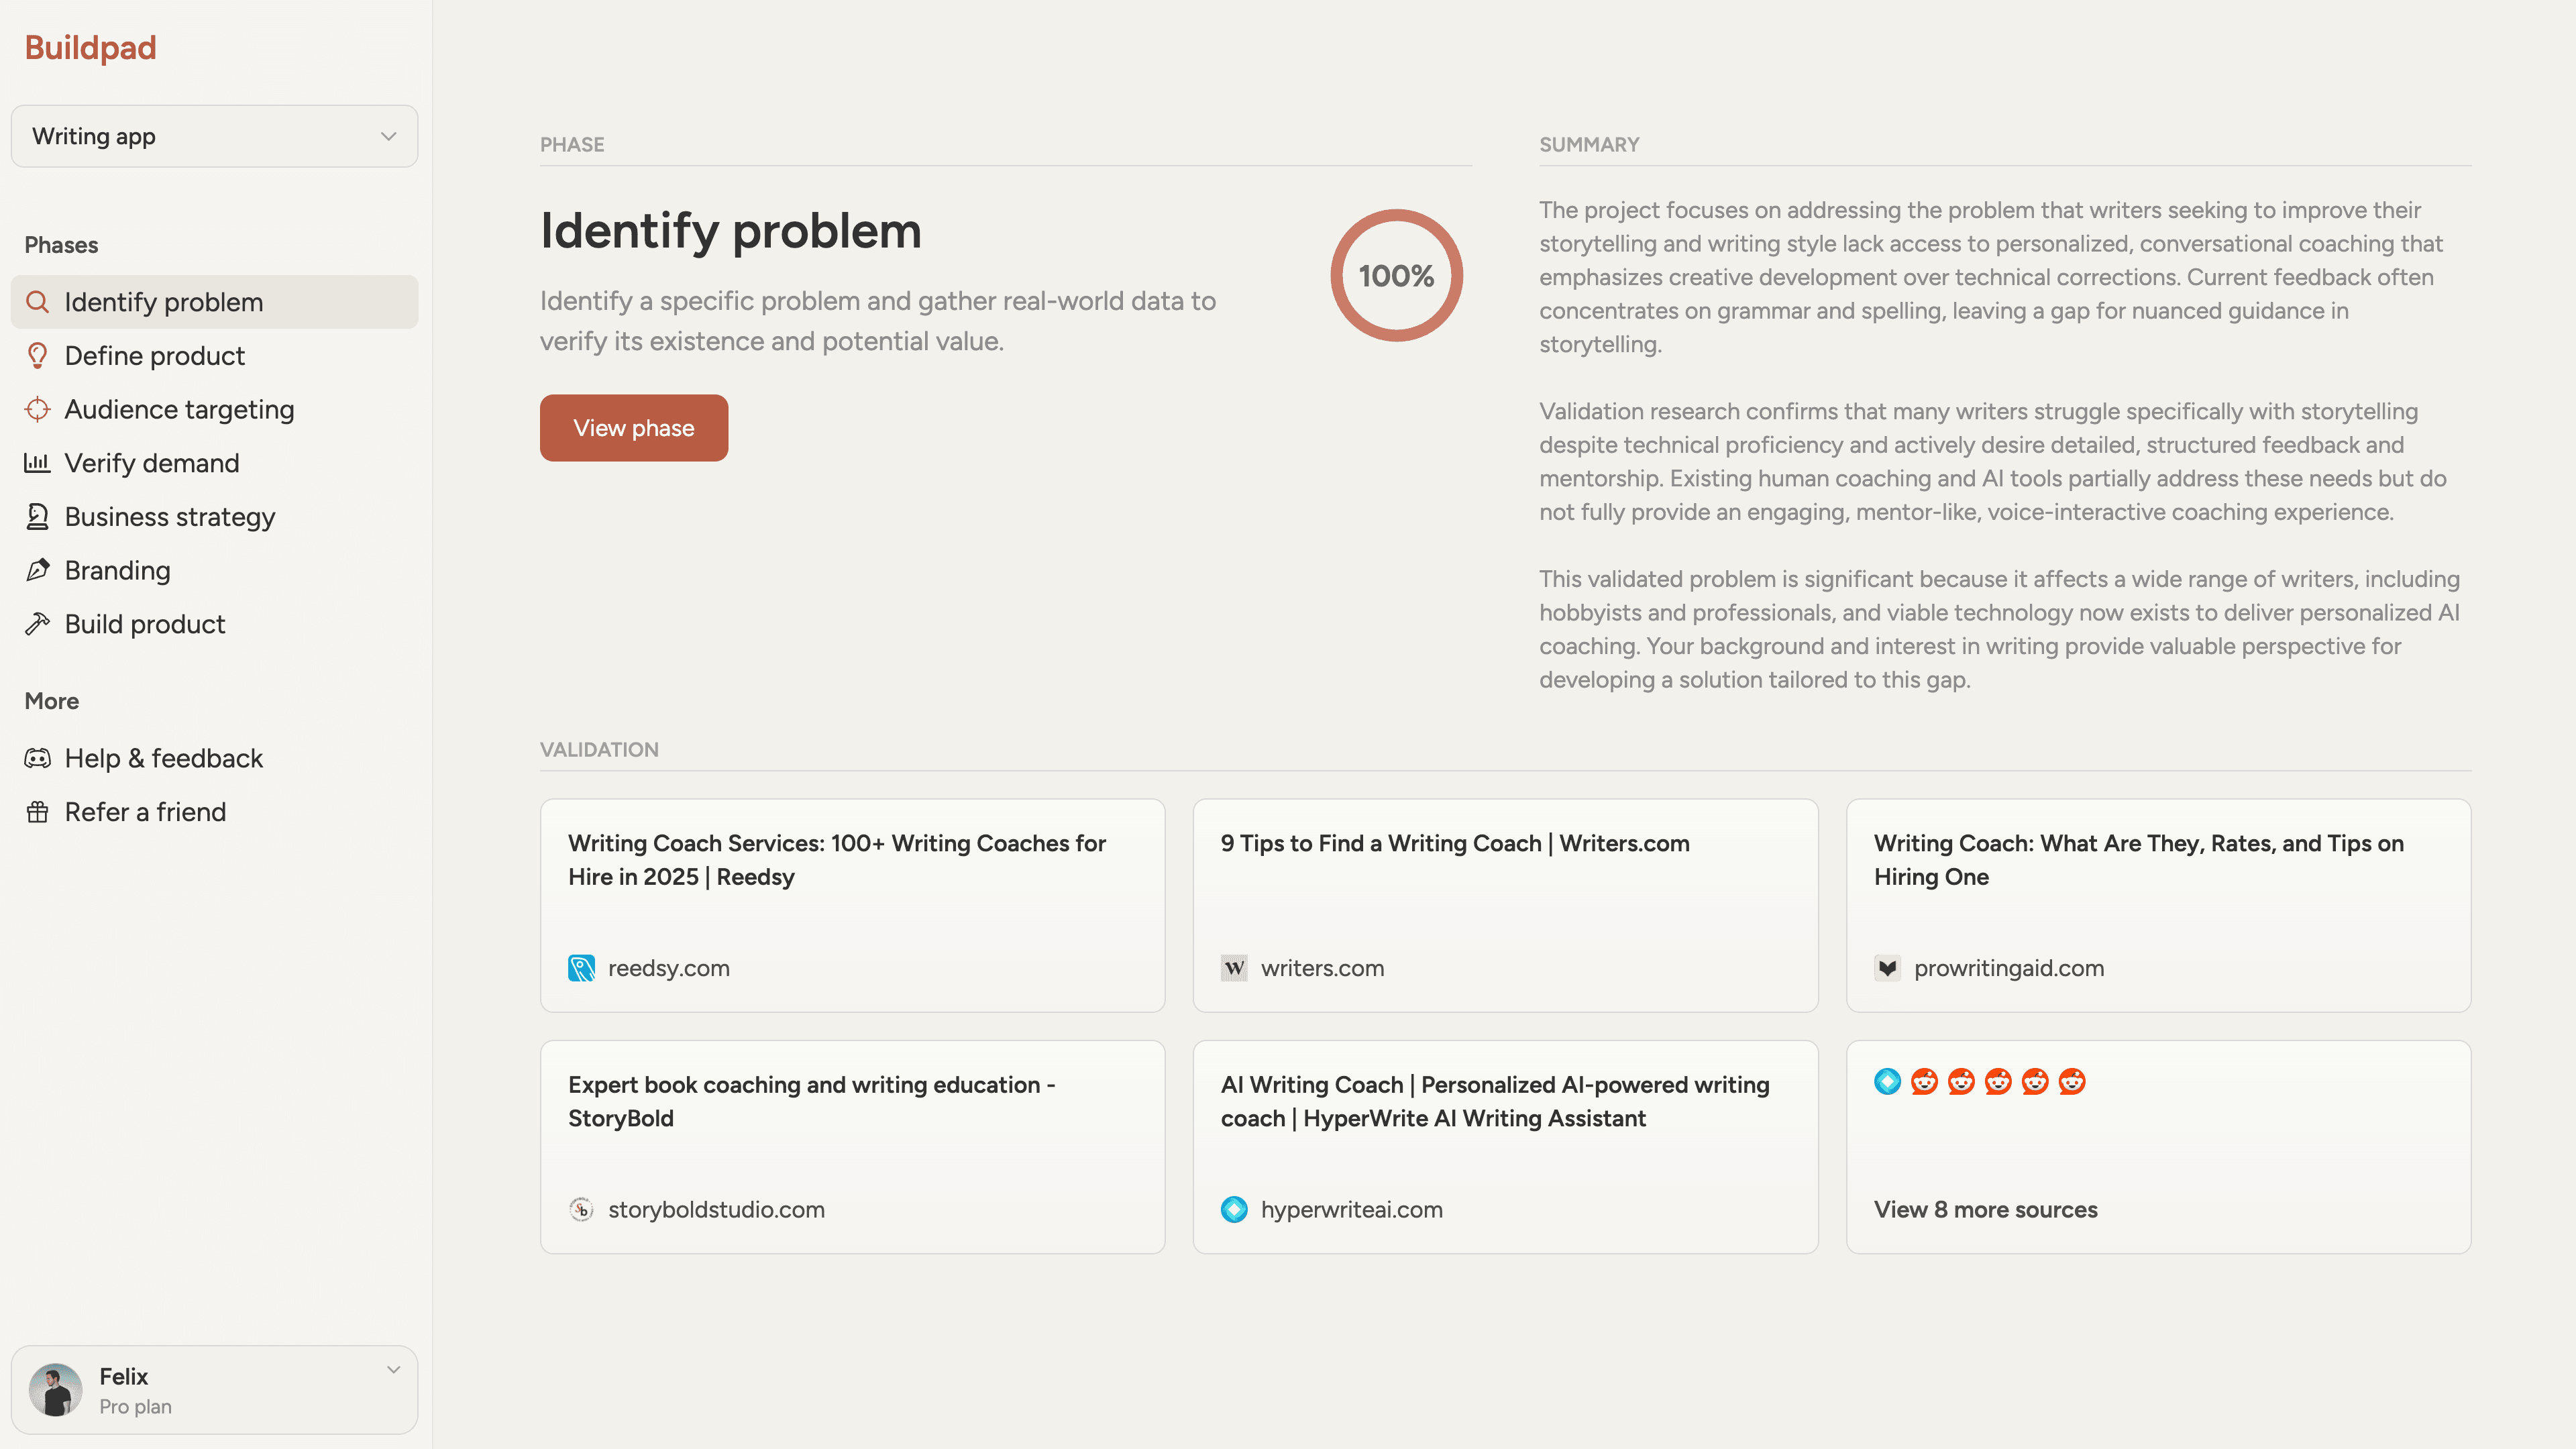The height and width of the screenshot is (1449, 2576).
Task: Open View 8 more sources card
Action: (x=2158, y=1147)
